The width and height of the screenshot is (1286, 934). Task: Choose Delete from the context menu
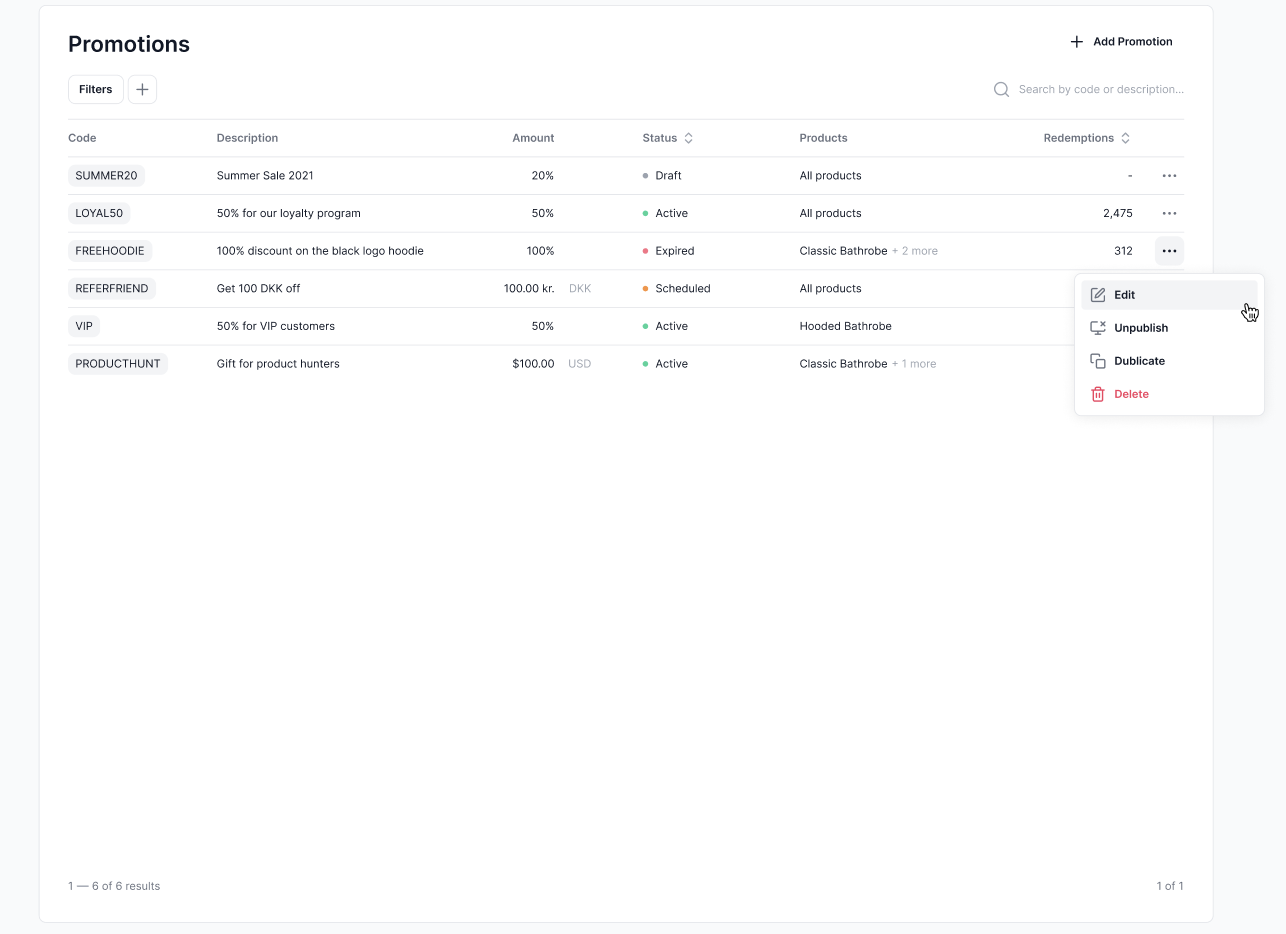(x=1169, y=394)
